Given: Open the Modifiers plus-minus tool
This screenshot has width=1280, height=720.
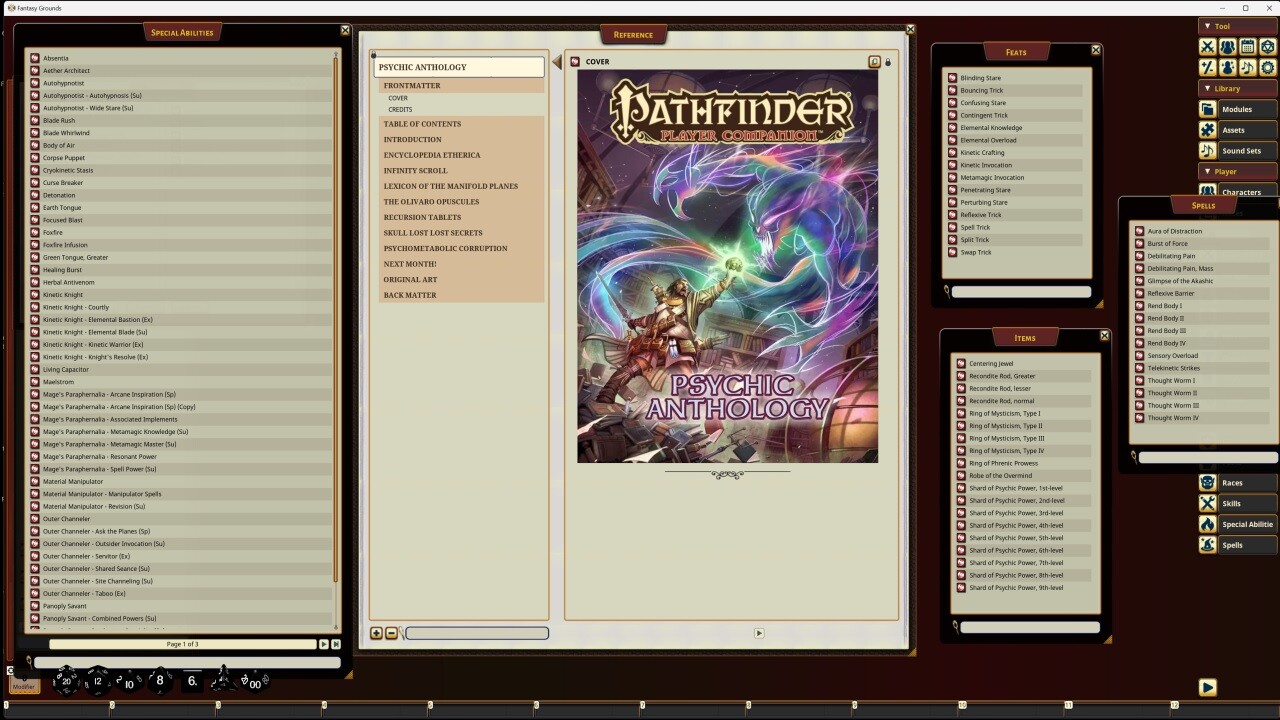Looking at the screenshot, I should tap(1207, 66).
